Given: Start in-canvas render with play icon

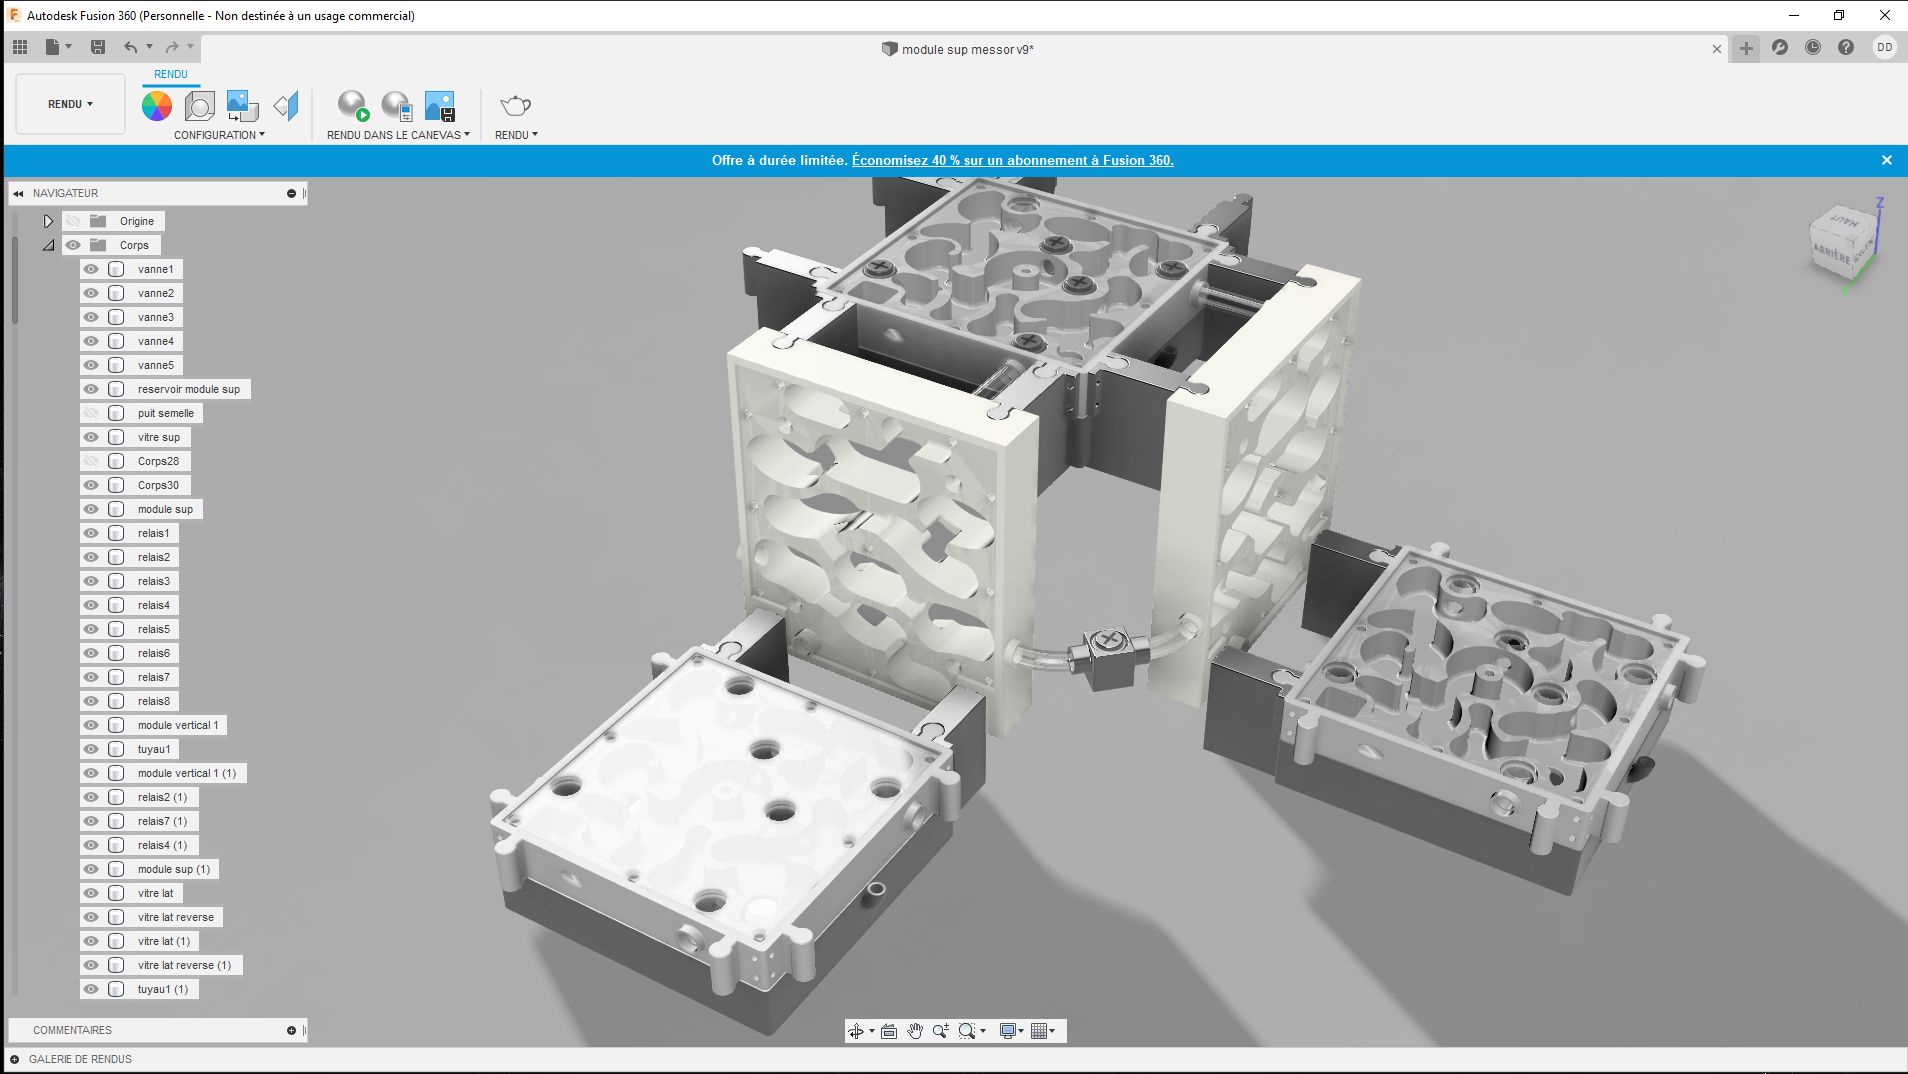Looking at the screenshot, I should click(x=353, y=106).
